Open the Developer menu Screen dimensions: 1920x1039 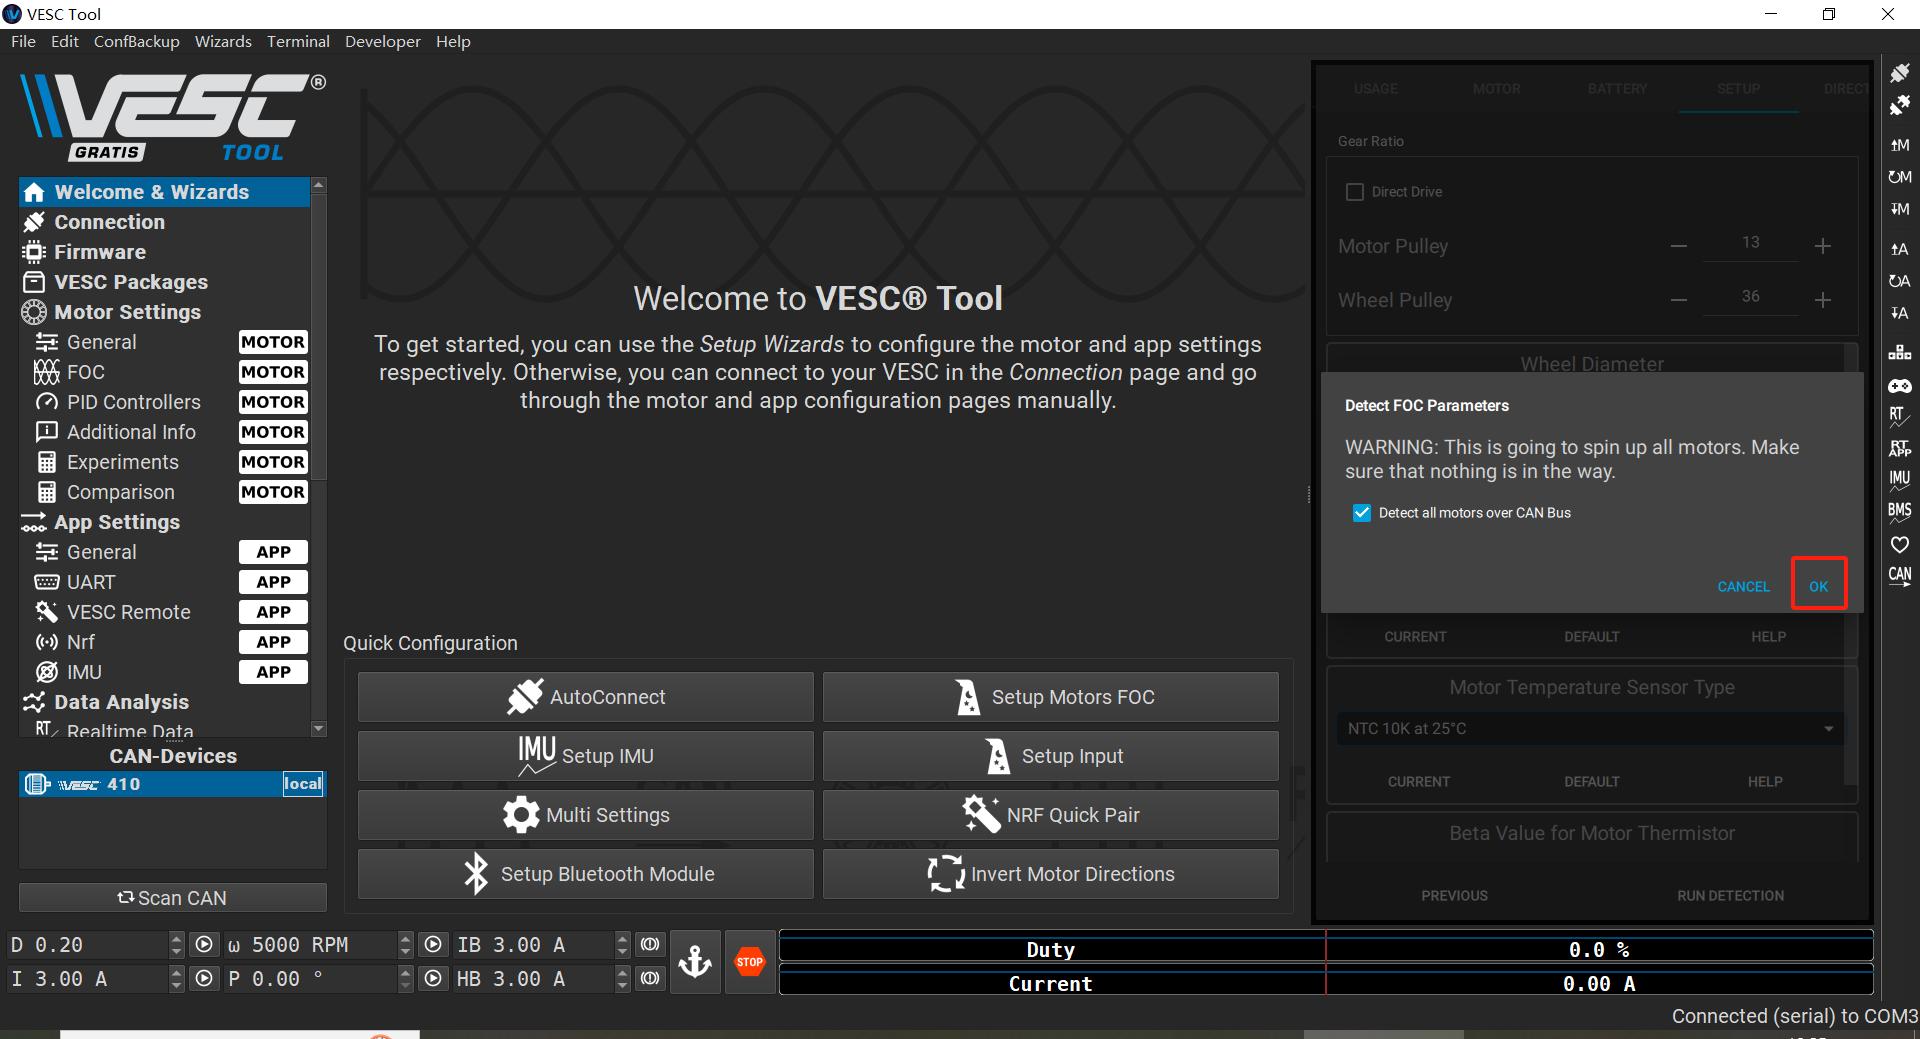click(x=383, y=42)
